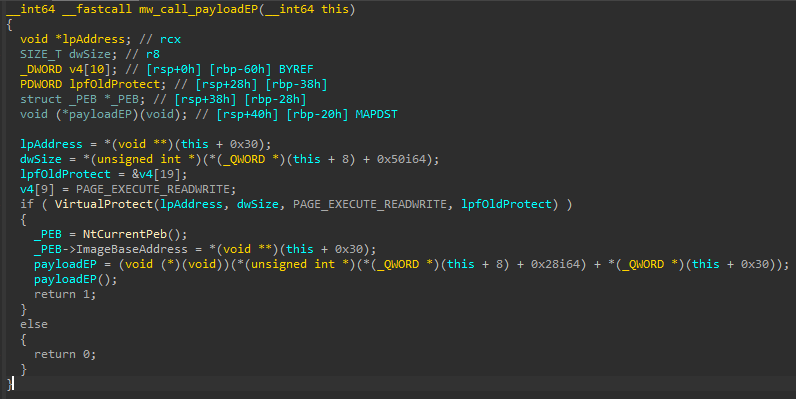Click the 'else' keyword
Image resolution: width=796 pixels, height=399 pixels.
[34, 324]
